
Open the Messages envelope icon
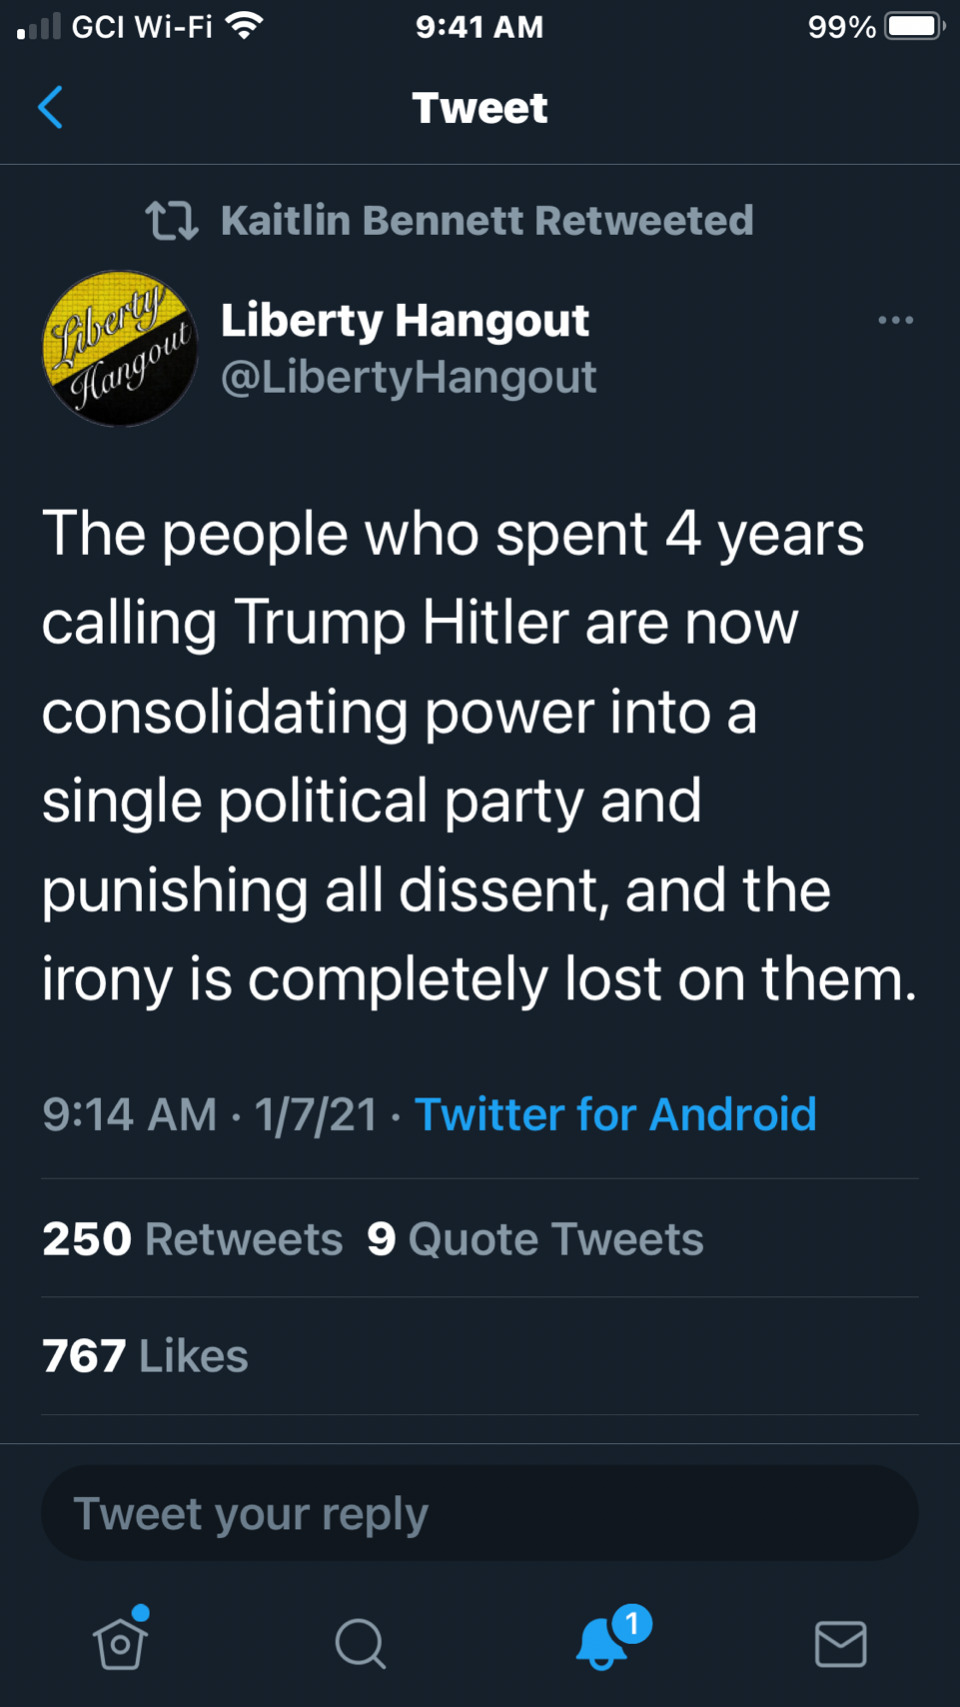point(840,1643)
